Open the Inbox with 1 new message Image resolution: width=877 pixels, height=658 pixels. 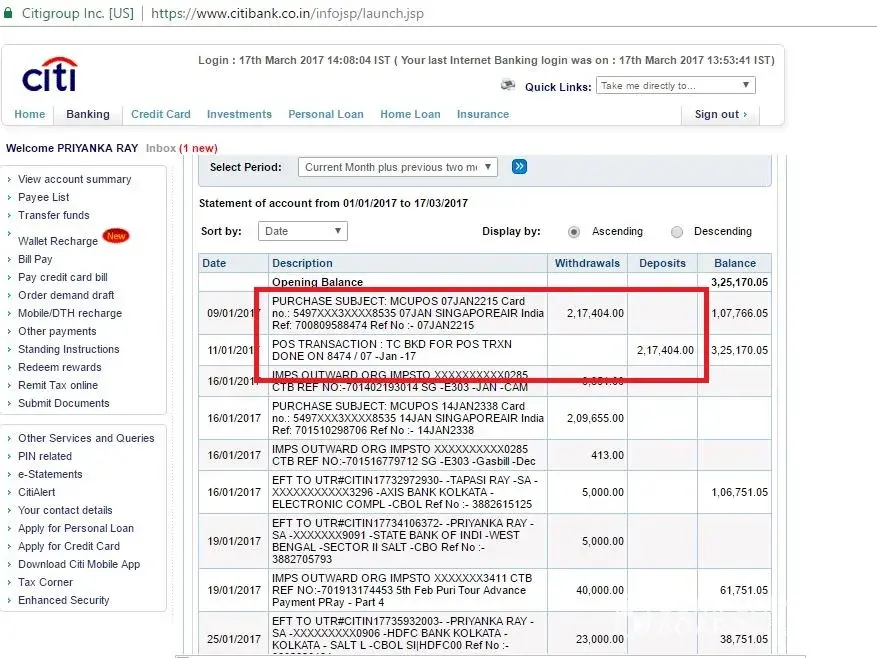click(x=181, y=148)
